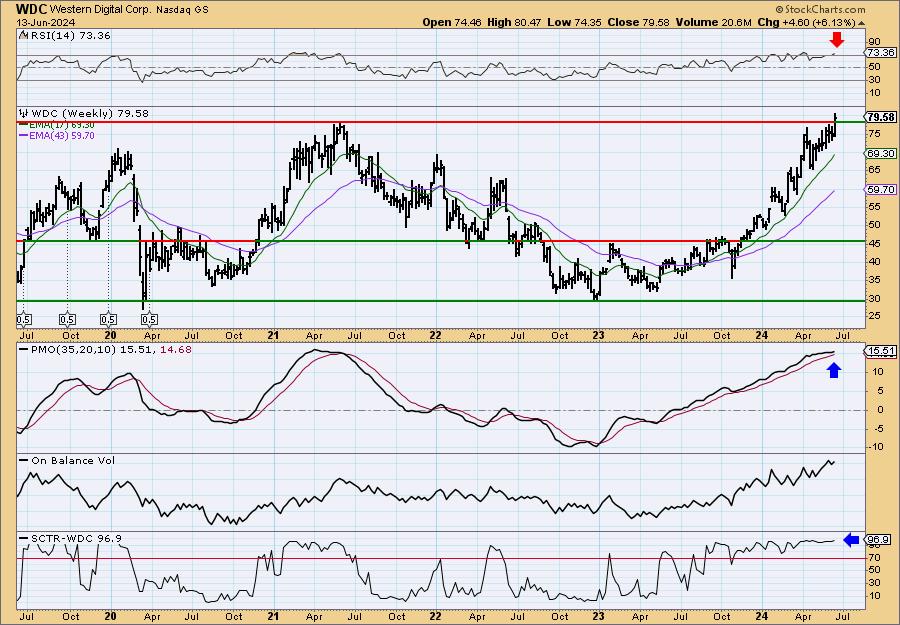This screenshot has width=900, height=625.
Task: Click the RSI(14) 73.36 indicator label
Action: click(x=70, y=35)
